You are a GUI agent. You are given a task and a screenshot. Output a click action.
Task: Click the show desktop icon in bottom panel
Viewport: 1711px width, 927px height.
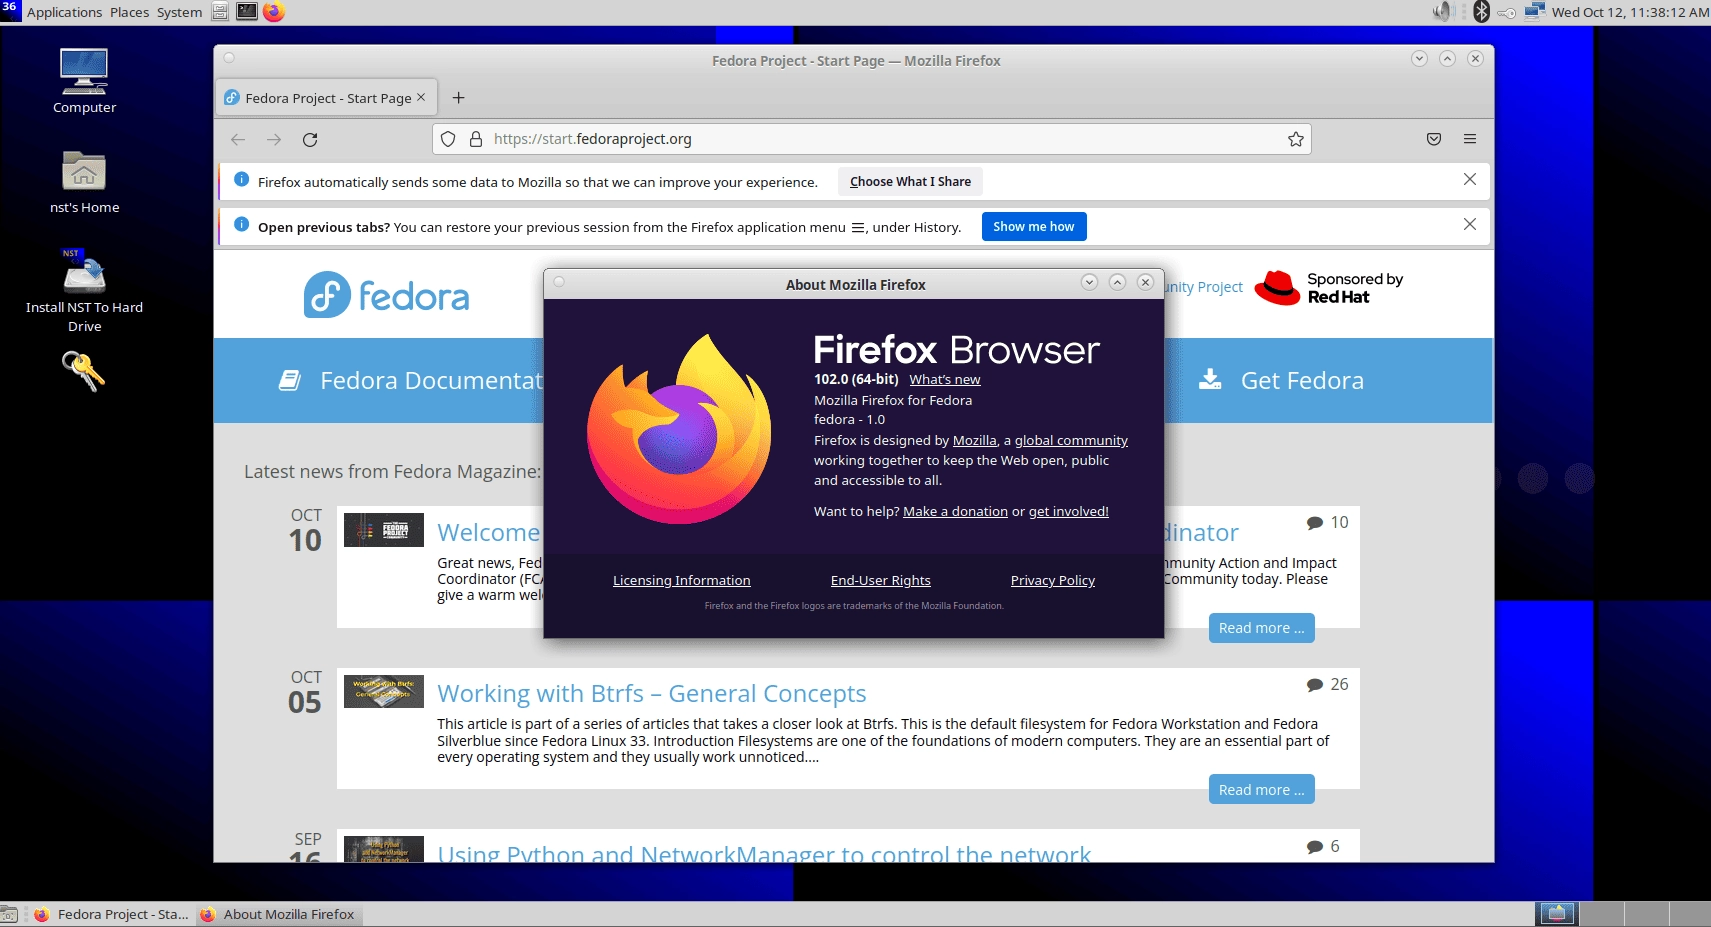(x=8, y=914)
